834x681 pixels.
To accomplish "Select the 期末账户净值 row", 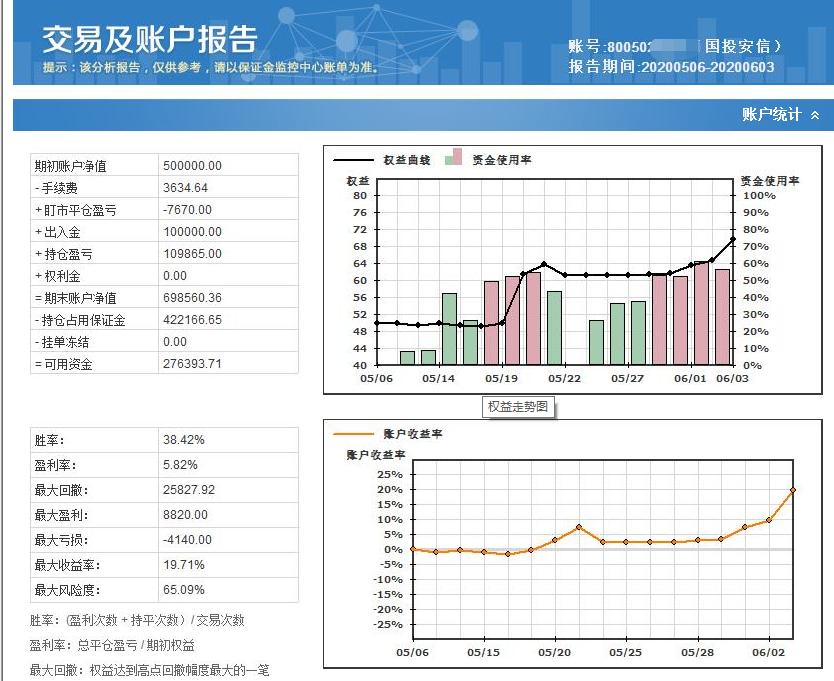I will 160,296.
